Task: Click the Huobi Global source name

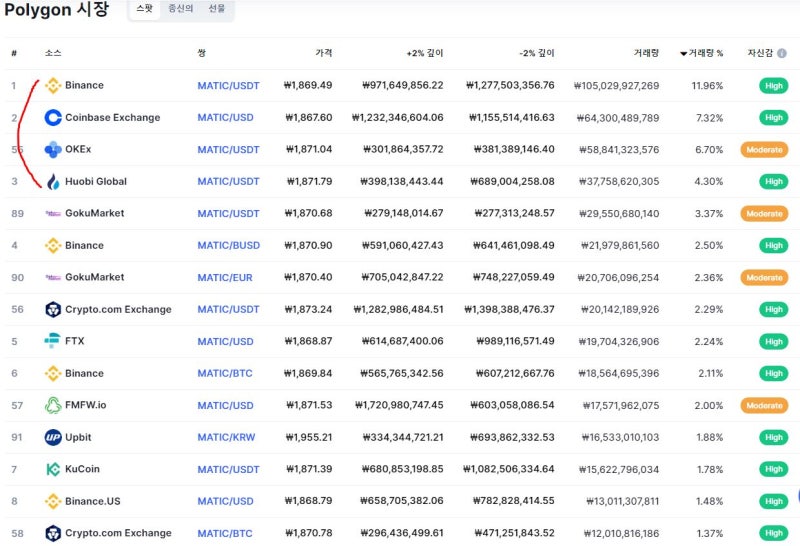Action: pyautogui.click(x=96, y=181)
